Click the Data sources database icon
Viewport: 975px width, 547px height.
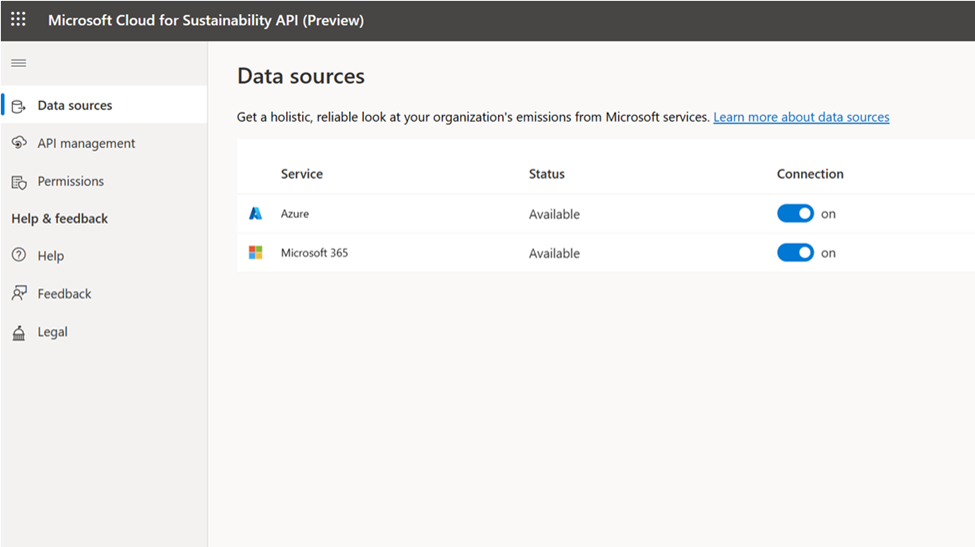tap(19, 106)
